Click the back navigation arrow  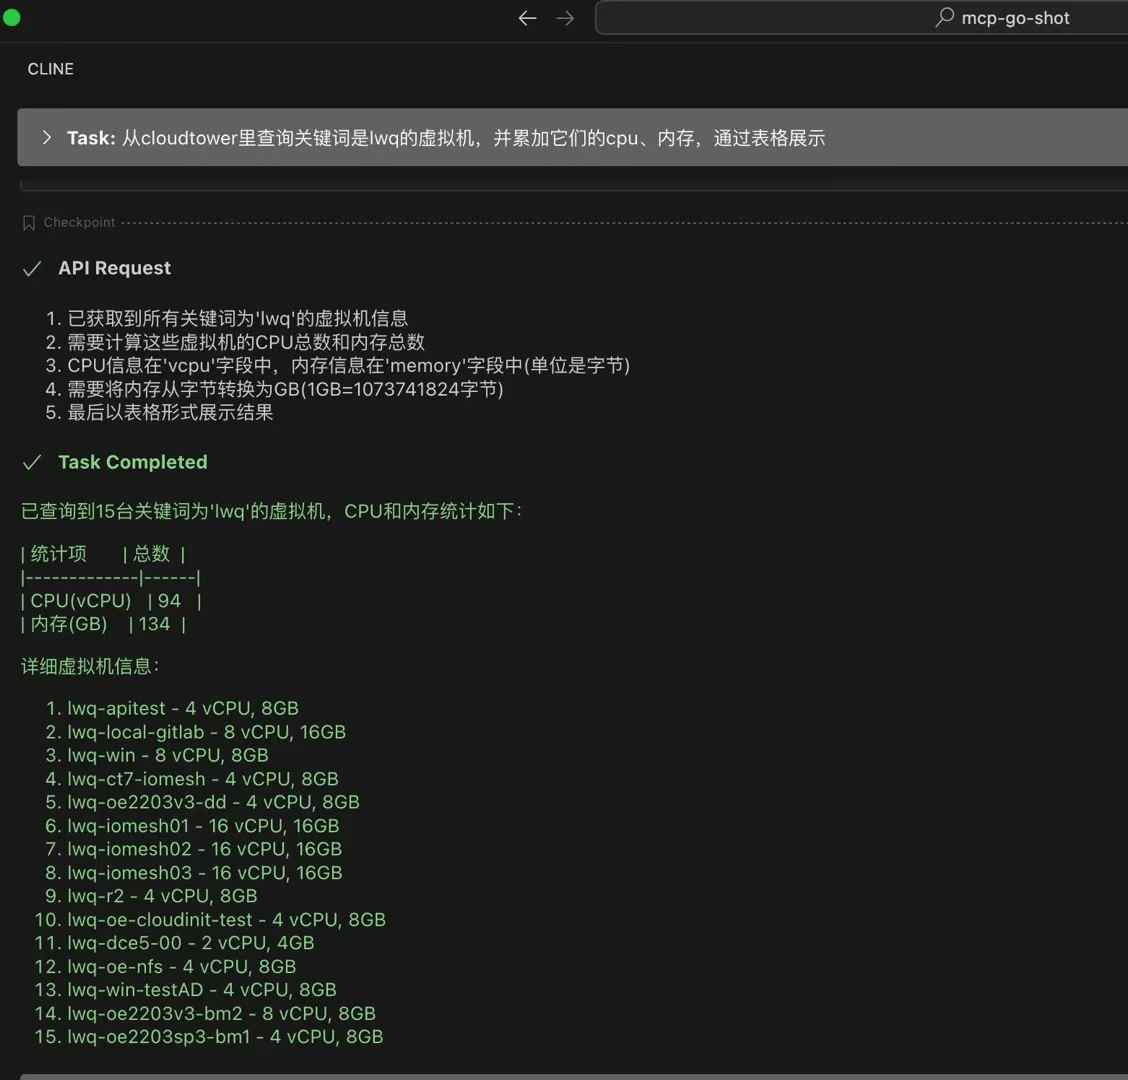(x=527, y=18)
